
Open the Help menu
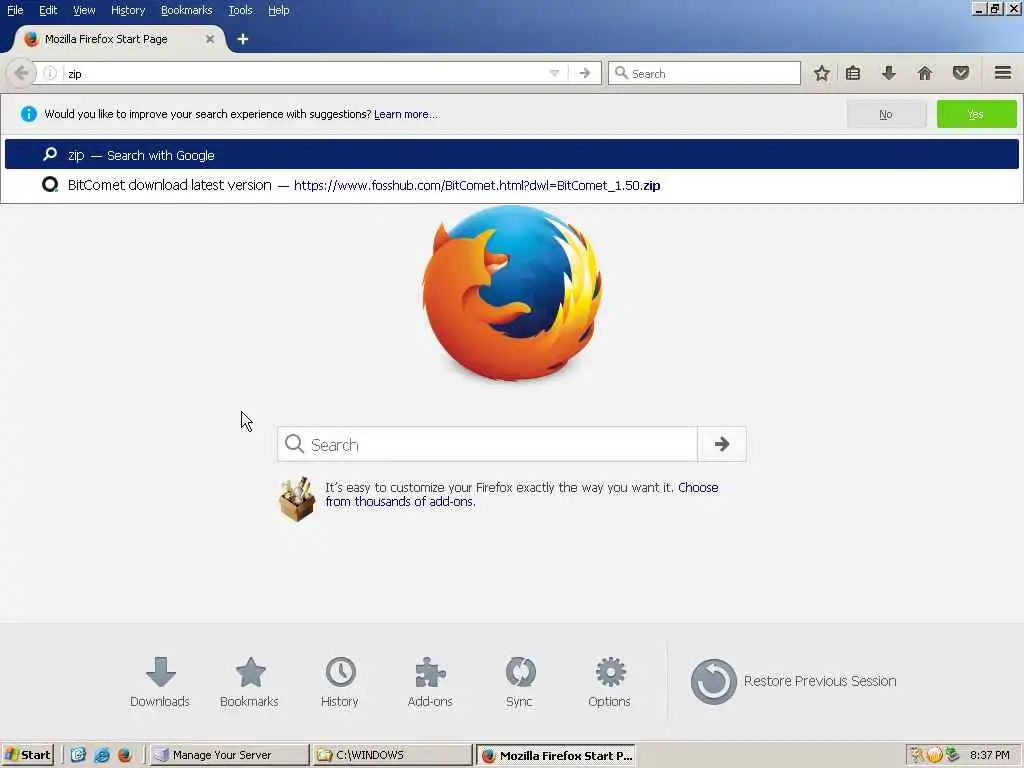pos(279,10)
